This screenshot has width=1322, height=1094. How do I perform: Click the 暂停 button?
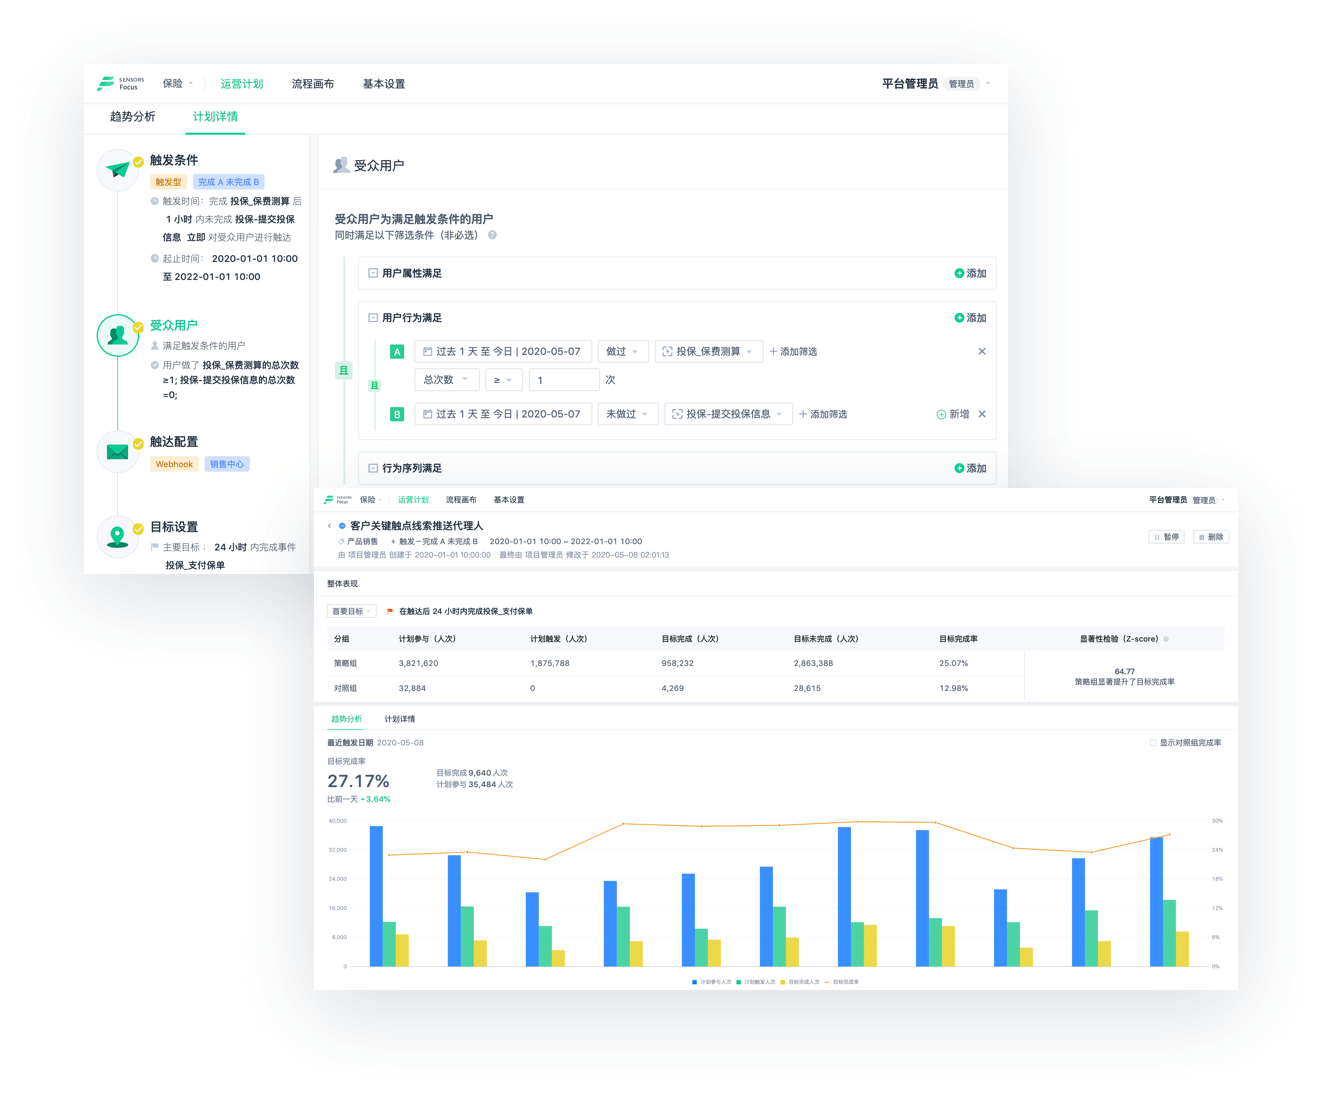coord(1167,537)
